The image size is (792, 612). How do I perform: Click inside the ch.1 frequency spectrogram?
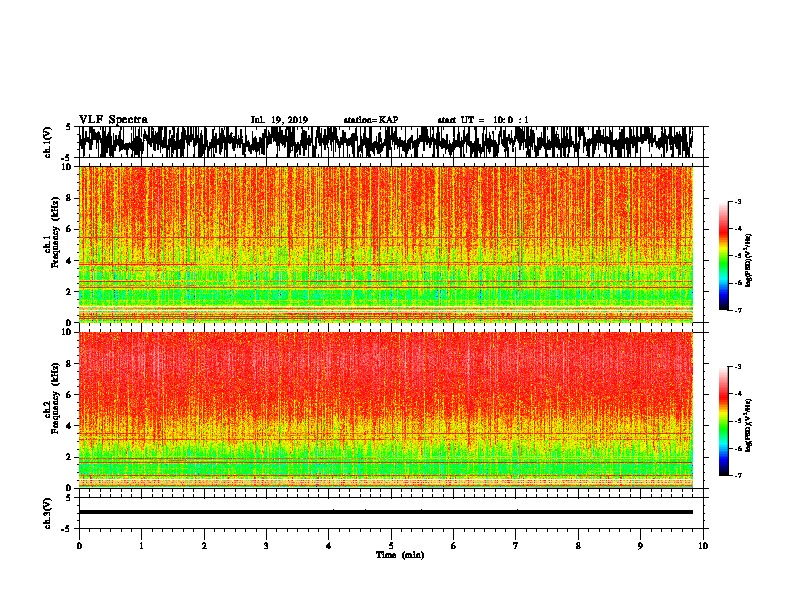coord(386,244)
